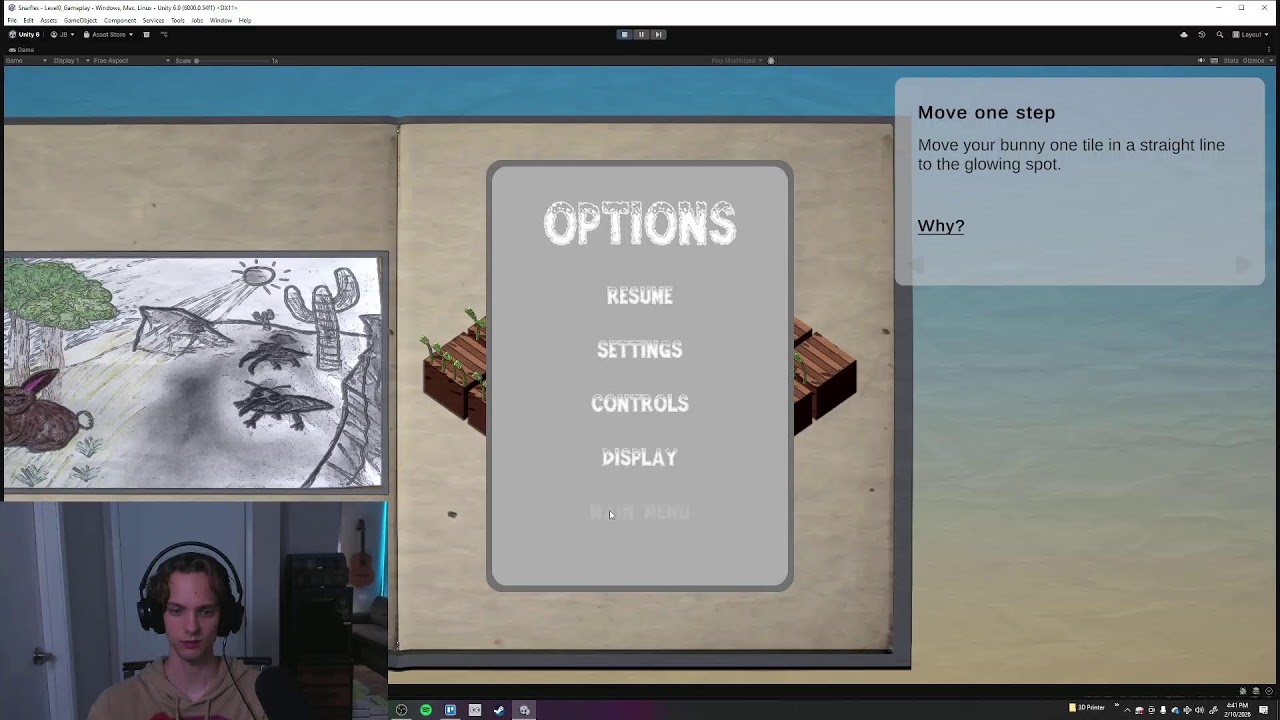Open the Game view three-dot options menu
Screen dimensions: 1280x720
tap(1270, 49)
